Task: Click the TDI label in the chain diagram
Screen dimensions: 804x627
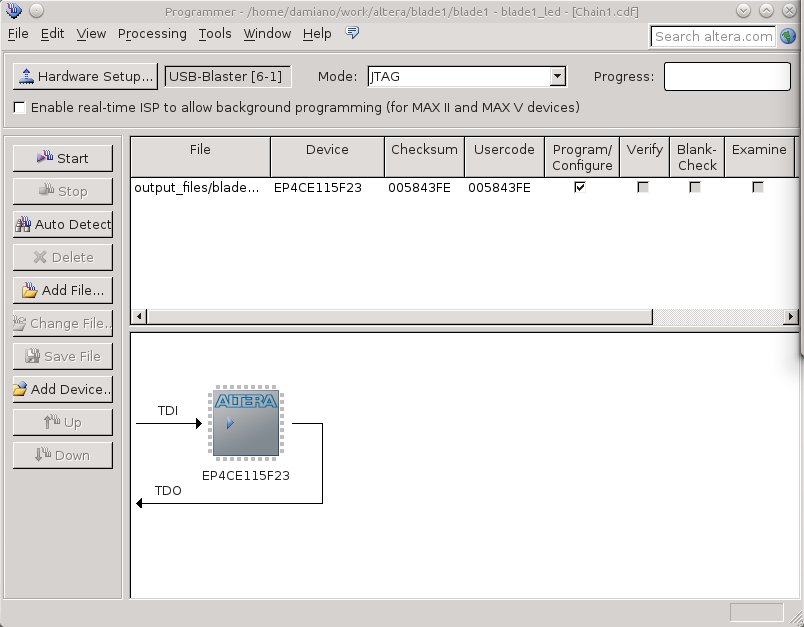Action: (168, 411)
